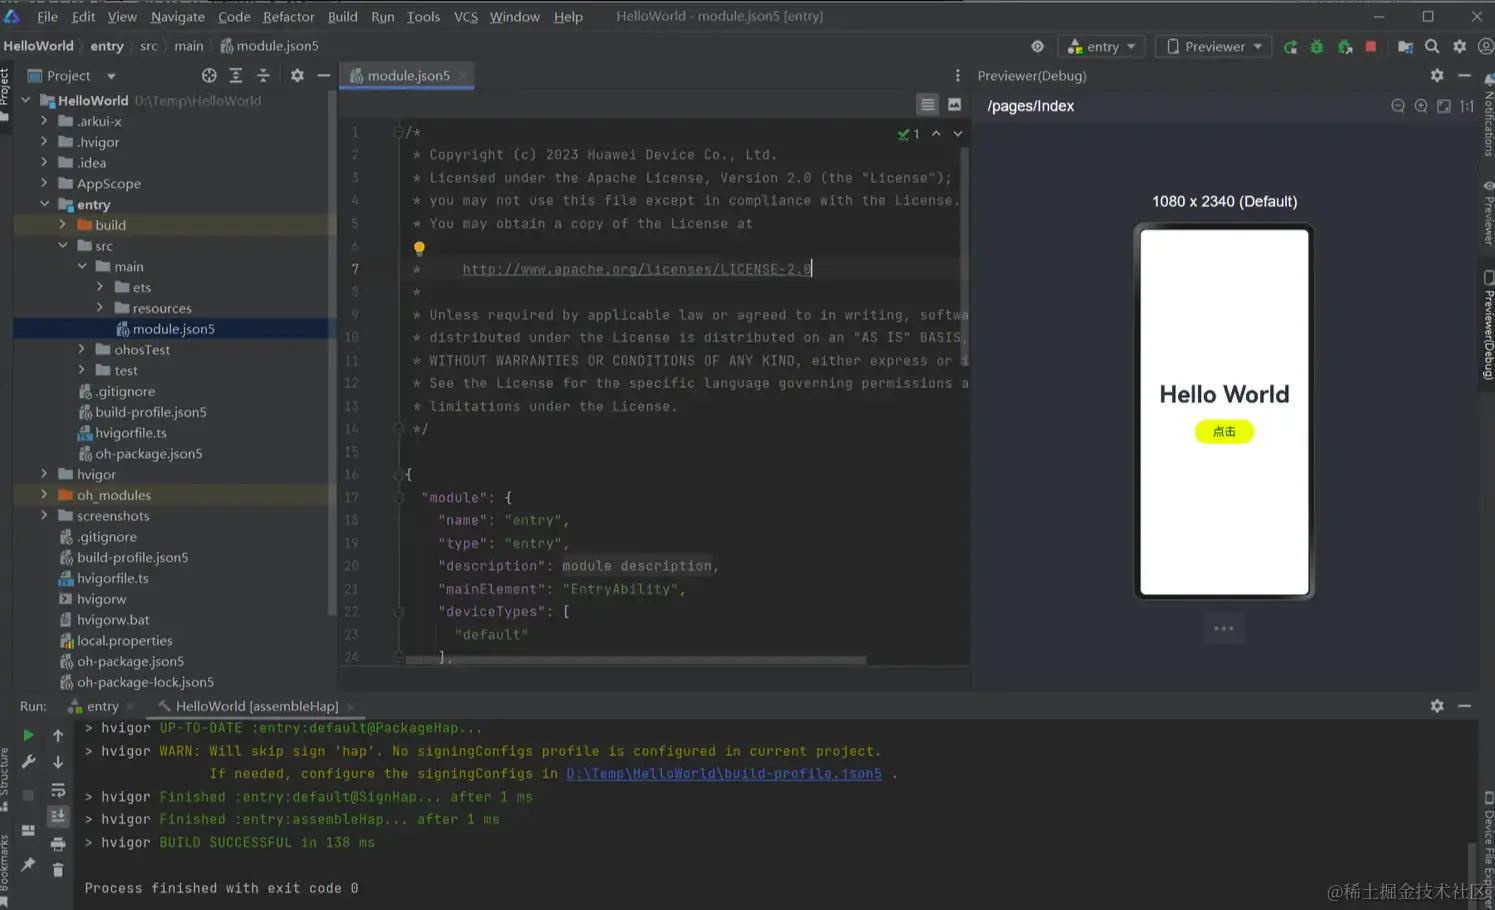1495x910 pixels.
Task: Open build-profile.json5 link in build output
Action: [x=724, y=774]
